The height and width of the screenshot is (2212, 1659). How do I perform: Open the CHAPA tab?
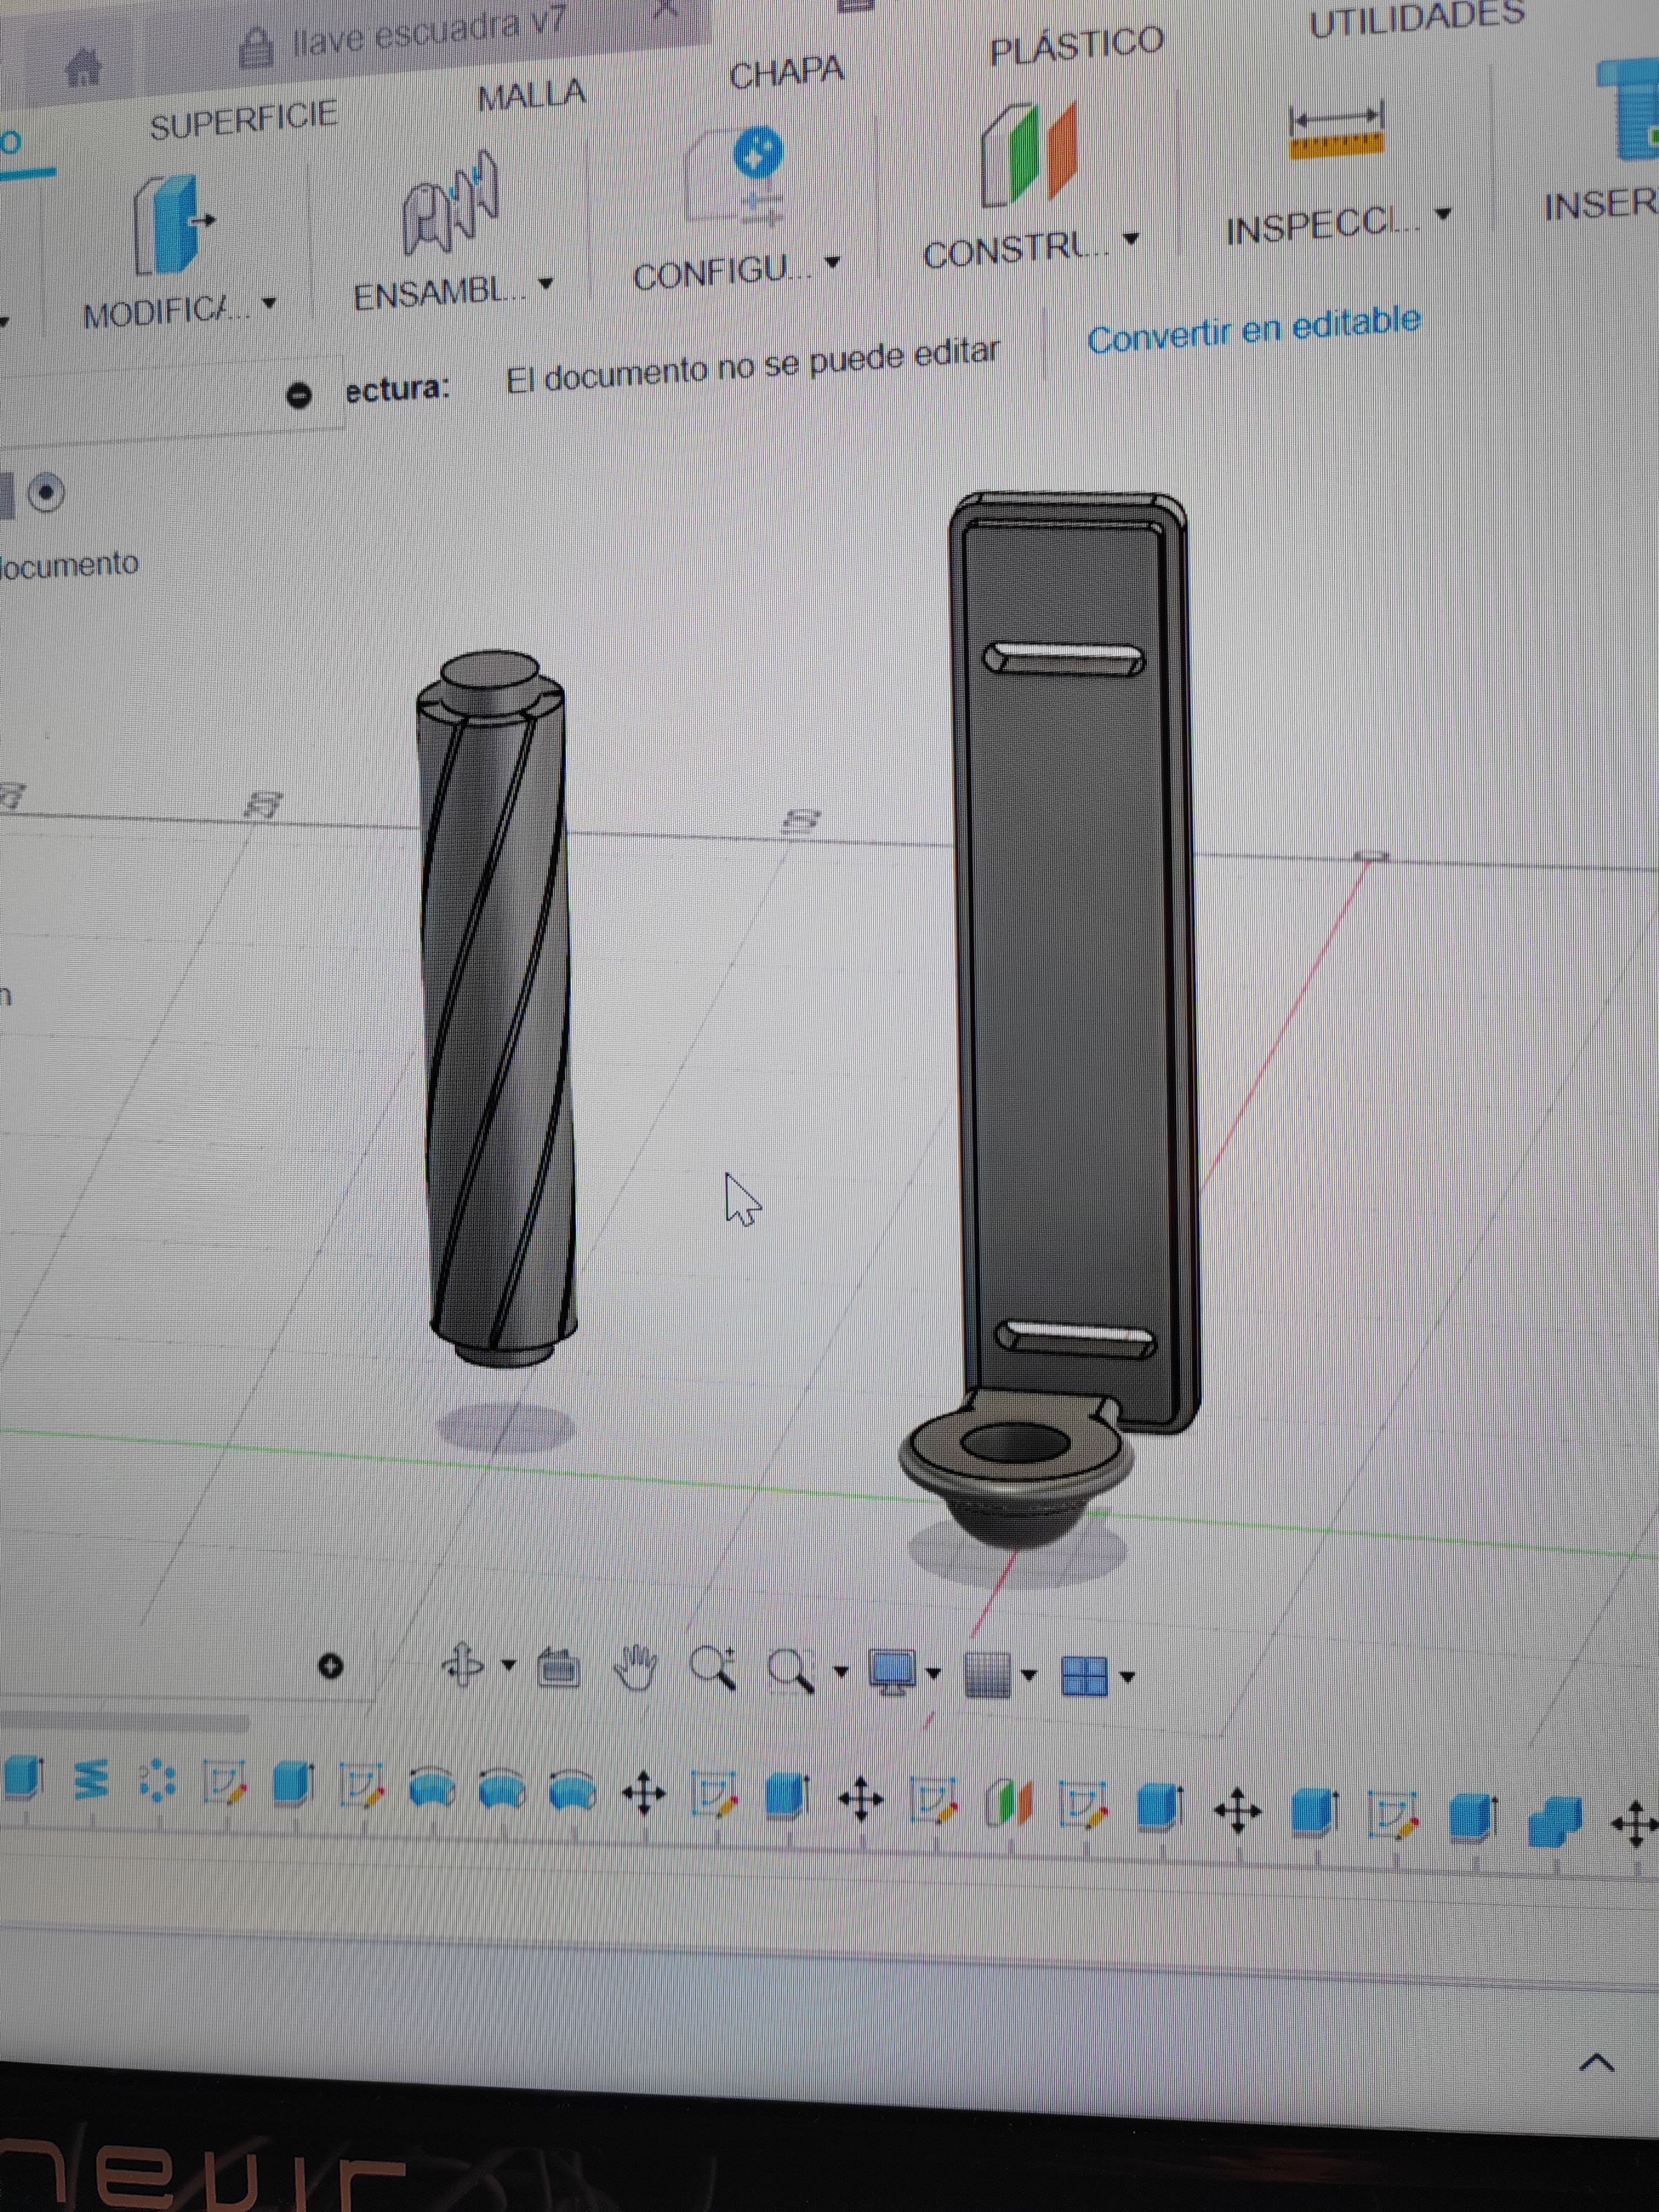click(786, 73)
